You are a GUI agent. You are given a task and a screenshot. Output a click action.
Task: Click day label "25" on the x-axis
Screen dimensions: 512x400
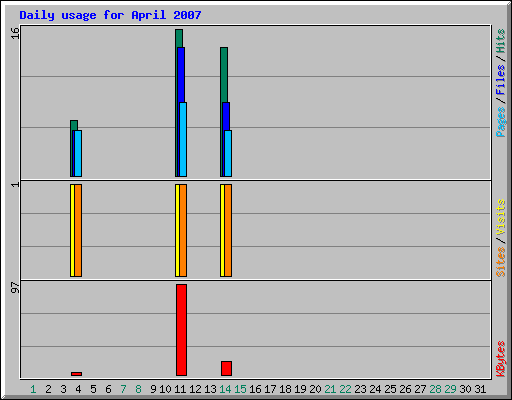(x=390, y=389)
